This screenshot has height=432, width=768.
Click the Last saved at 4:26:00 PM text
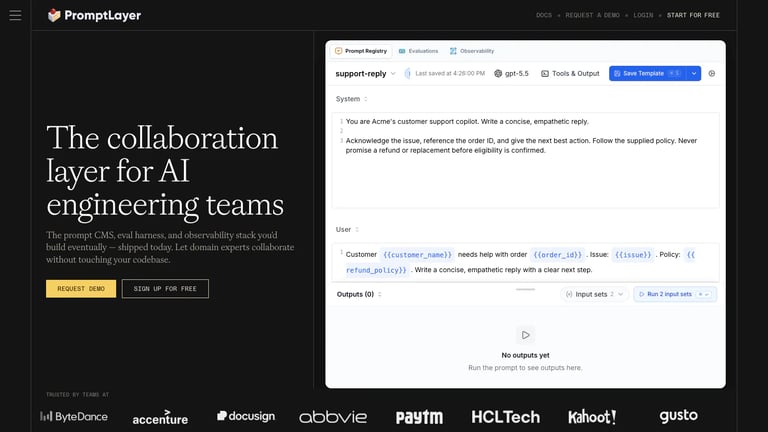pyautogui.click(x=450, y=73)
